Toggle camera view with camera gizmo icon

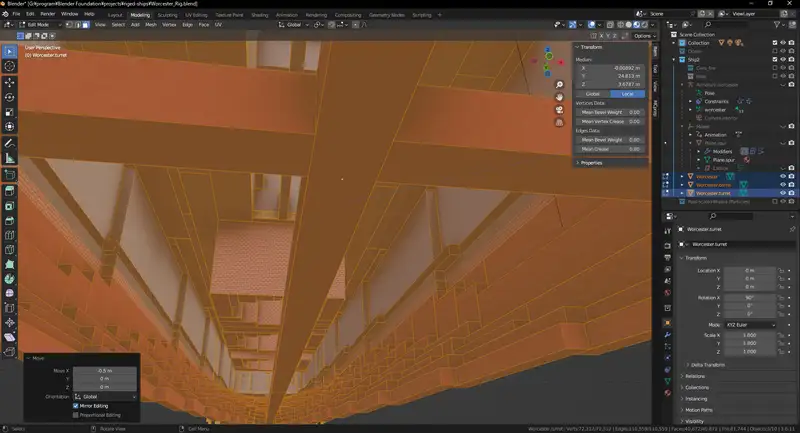coord(559,110)
